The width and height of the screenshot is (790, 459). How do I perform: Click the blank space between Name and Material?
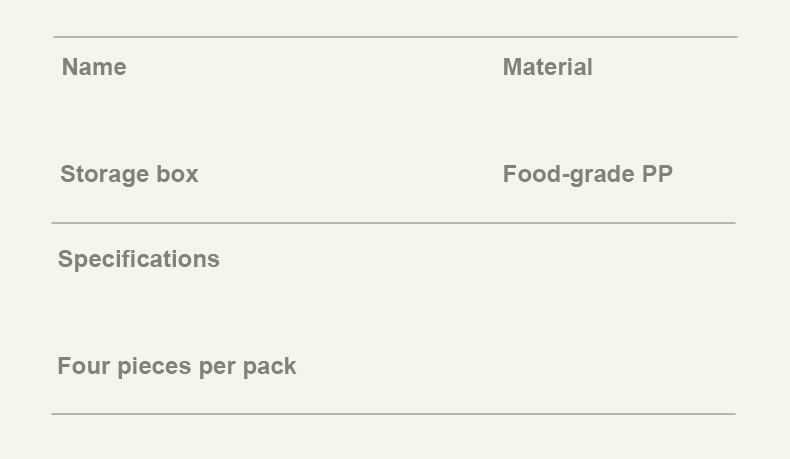[x=300, y=67]
